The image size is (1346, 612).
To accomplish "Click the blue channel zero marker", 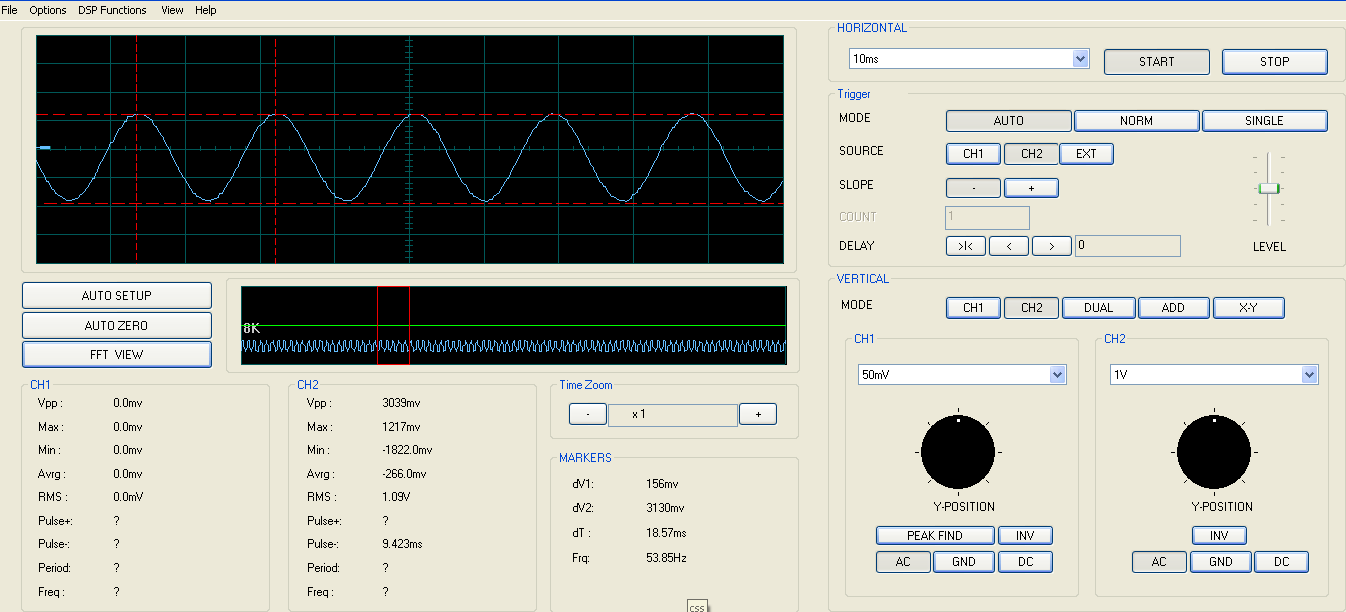I will click(44, 148).
